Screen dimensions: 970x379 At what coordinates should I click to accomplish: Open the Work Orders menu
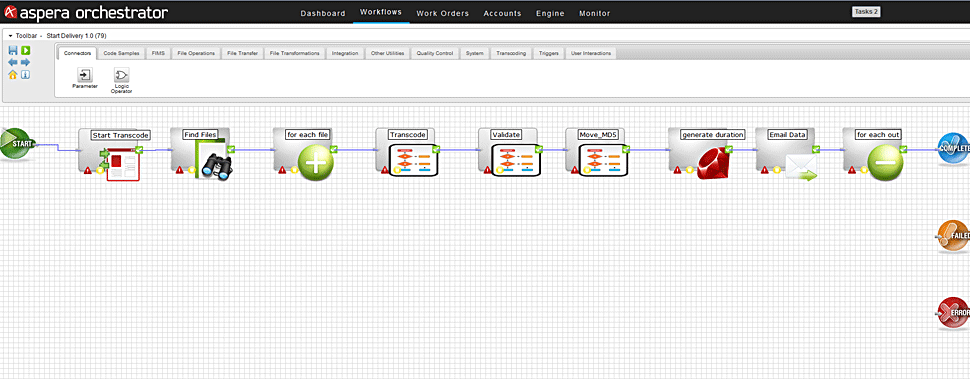(442, 13)
